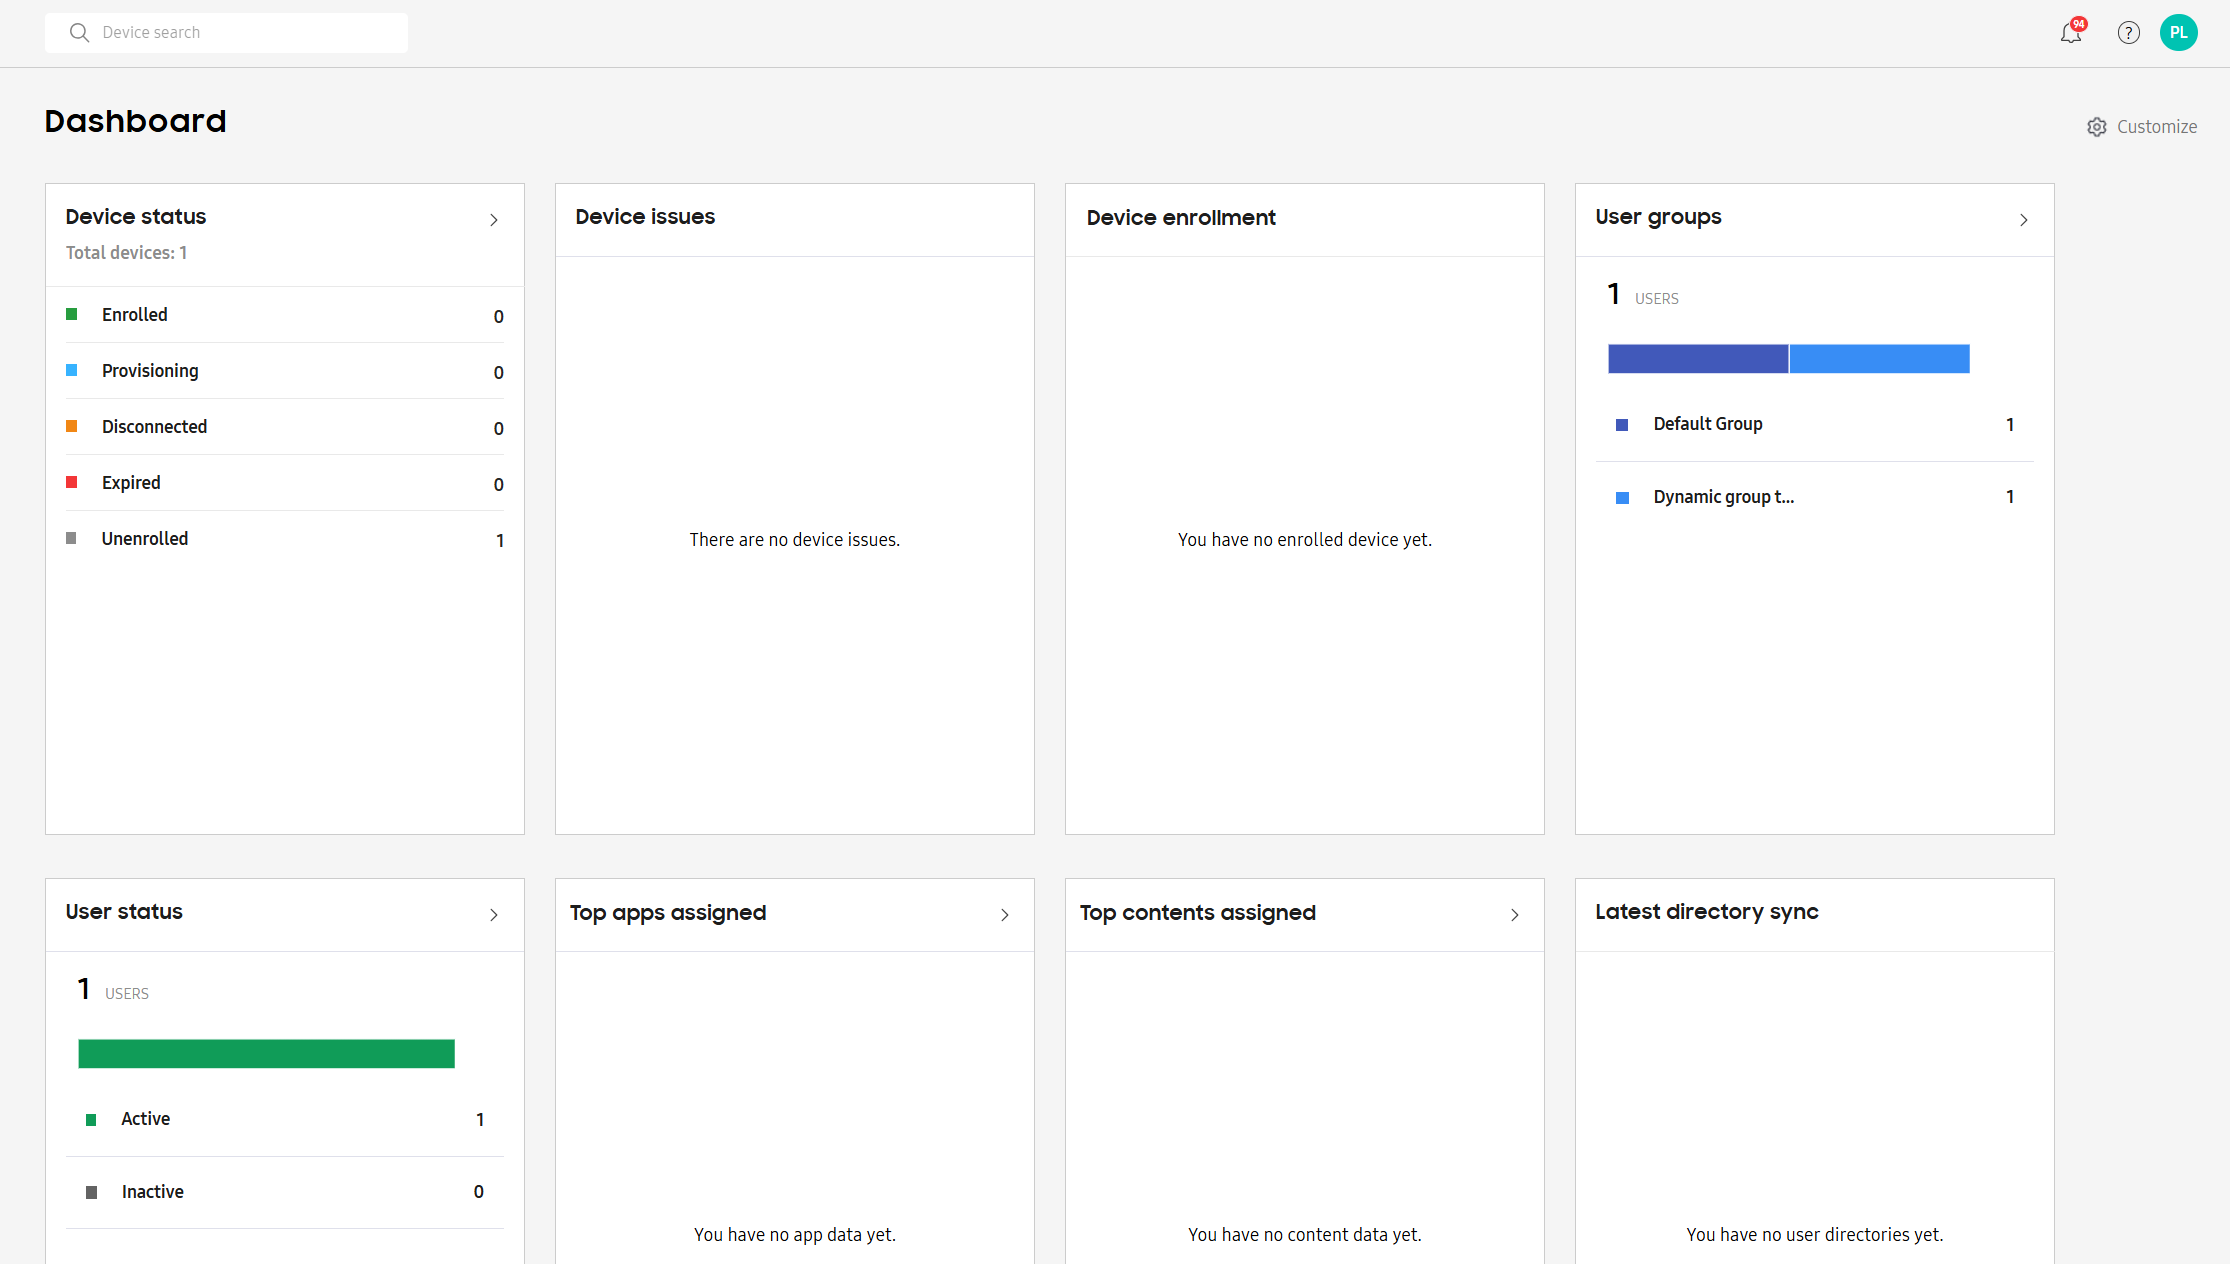Screen dimensions: 2230x1264
Task: Click the Customize link
Action: point(2156,127)
